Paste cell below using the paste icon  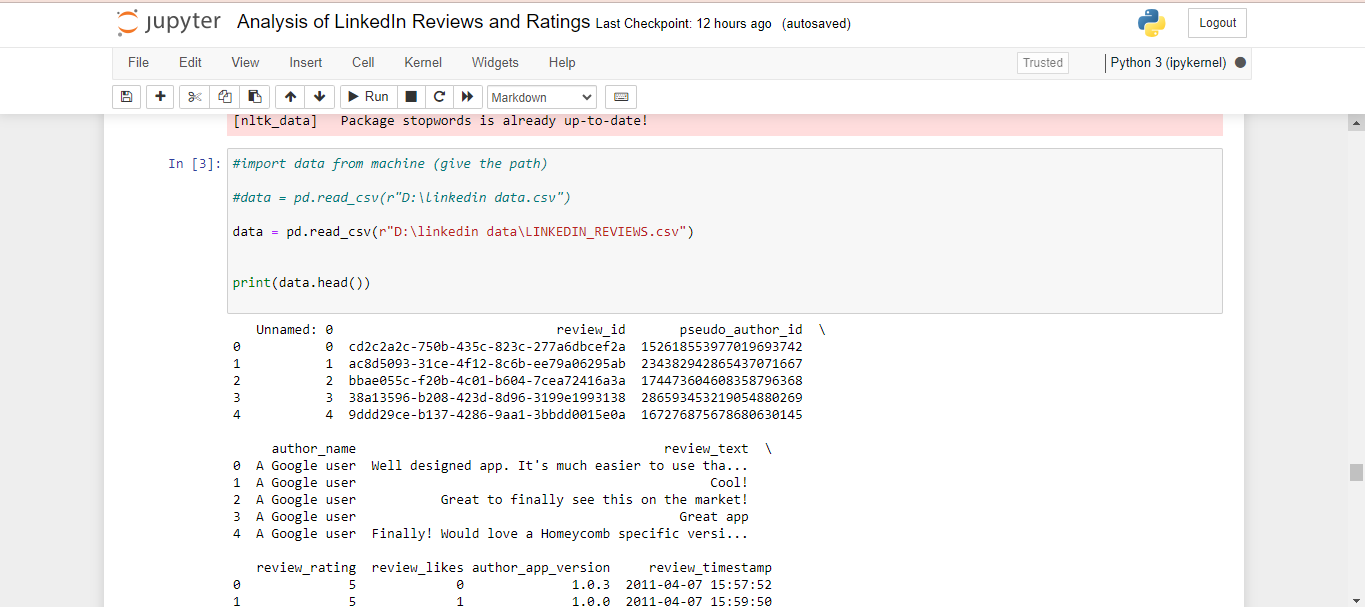tap(254, 96)
